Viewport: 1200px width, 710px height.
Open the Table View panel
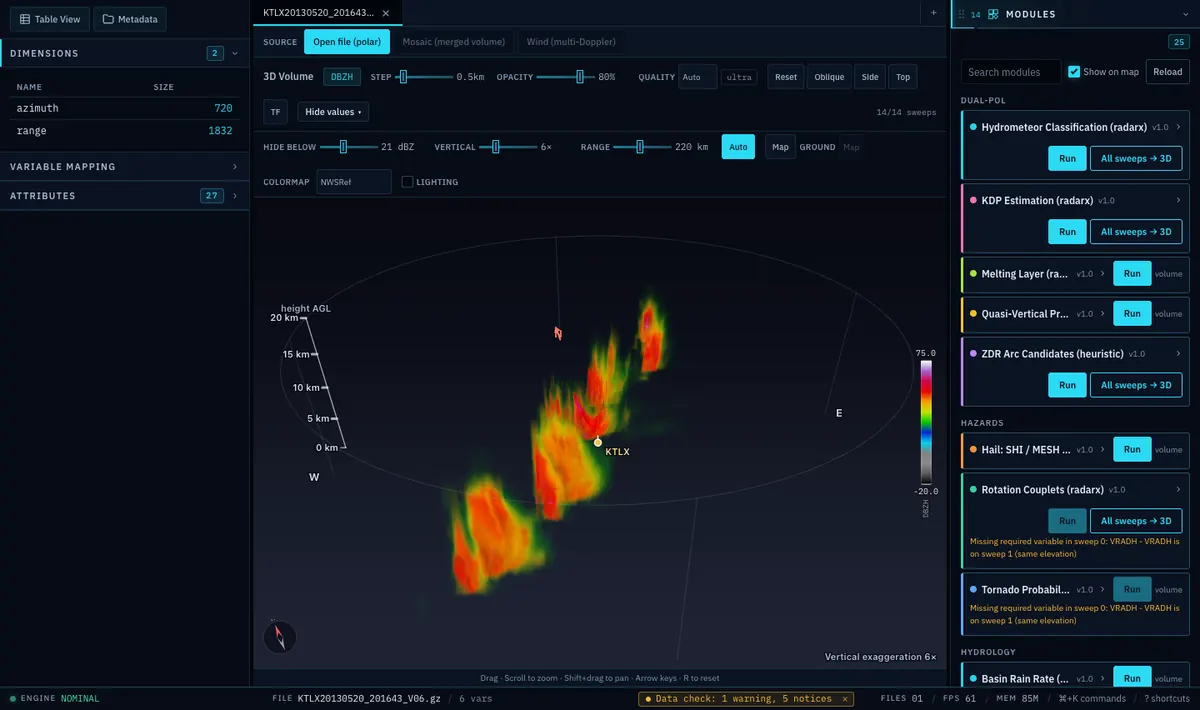point(50,19)
